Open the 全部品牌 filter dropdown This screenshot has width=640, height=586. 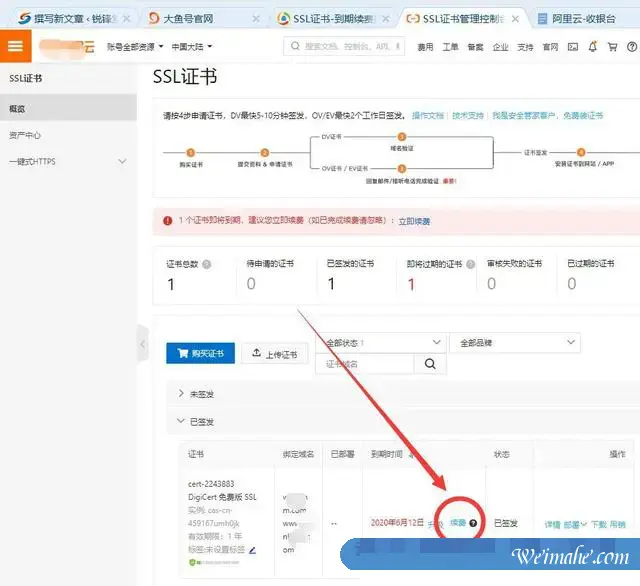pyautogui.click(x=515, y=342)
